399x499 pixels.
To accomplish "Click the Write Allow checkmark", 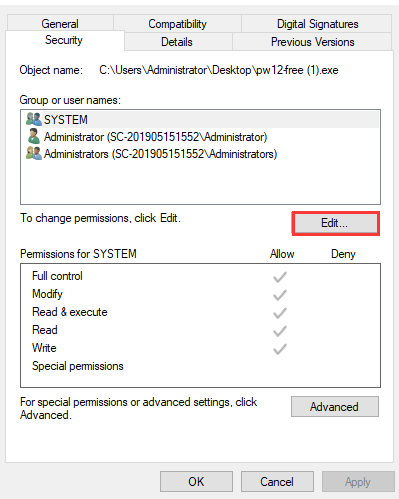I will (x=280, y=349).
